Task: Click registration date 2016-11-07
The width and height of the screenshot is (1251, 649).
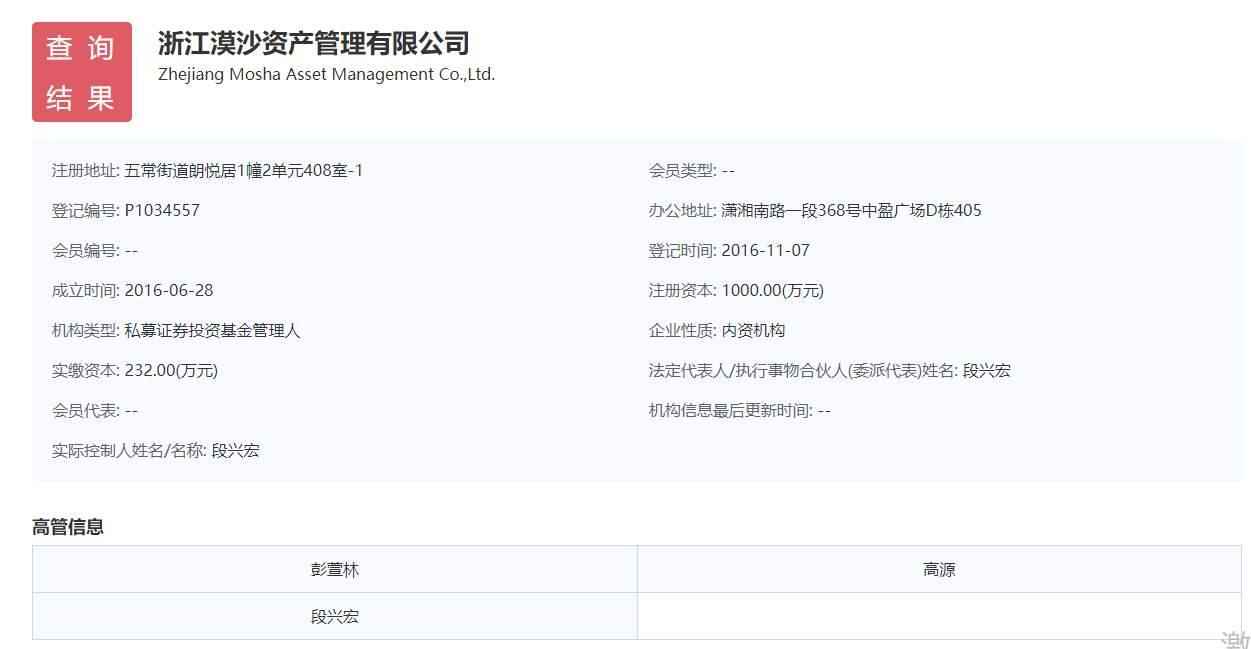Action: click(x=765, y=251)
